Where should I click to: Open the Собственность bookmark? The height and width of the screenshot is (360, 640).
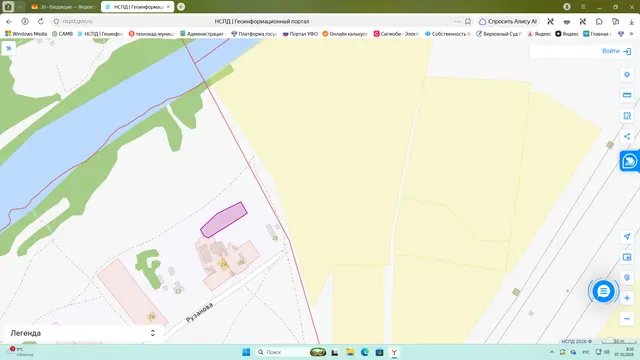tap(448, 34)
